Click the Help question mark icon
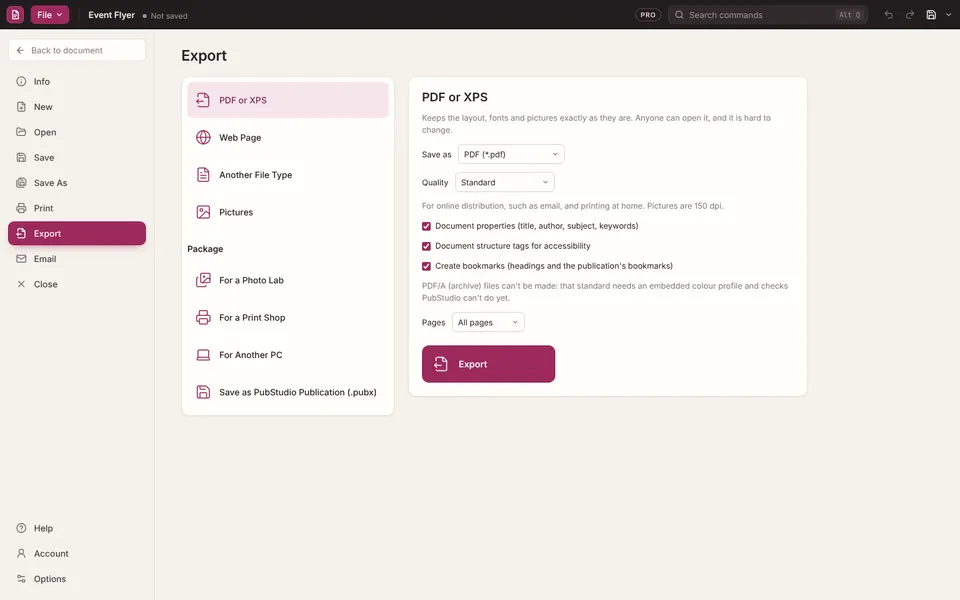Image resolution: width=960 pixels, height=600 pixels. tap(21, 528)
